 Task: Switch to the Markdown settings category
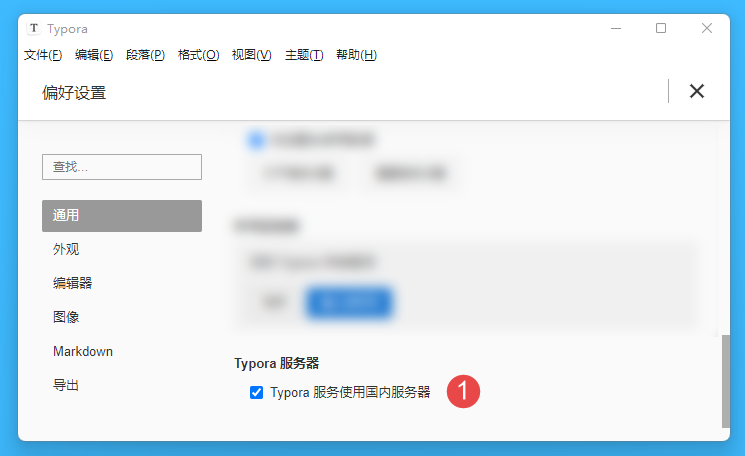pyautogui.click(x=83, y=352)
